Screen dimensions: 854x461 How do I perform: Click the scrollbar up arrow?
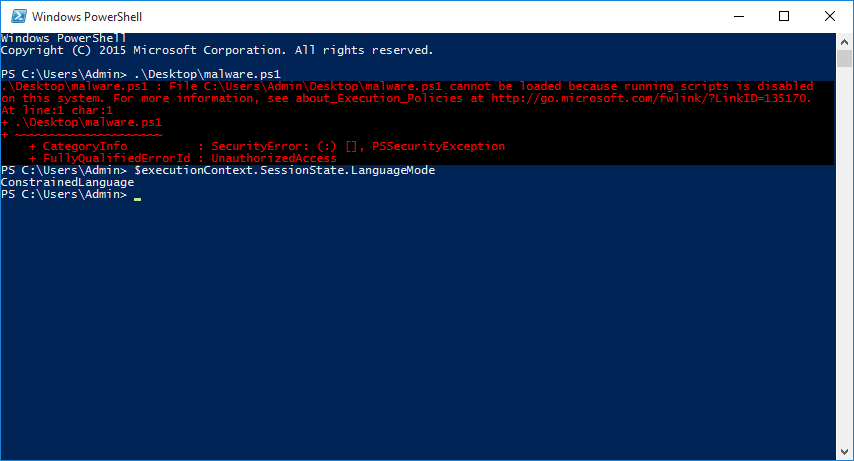(x=844, y=40)
